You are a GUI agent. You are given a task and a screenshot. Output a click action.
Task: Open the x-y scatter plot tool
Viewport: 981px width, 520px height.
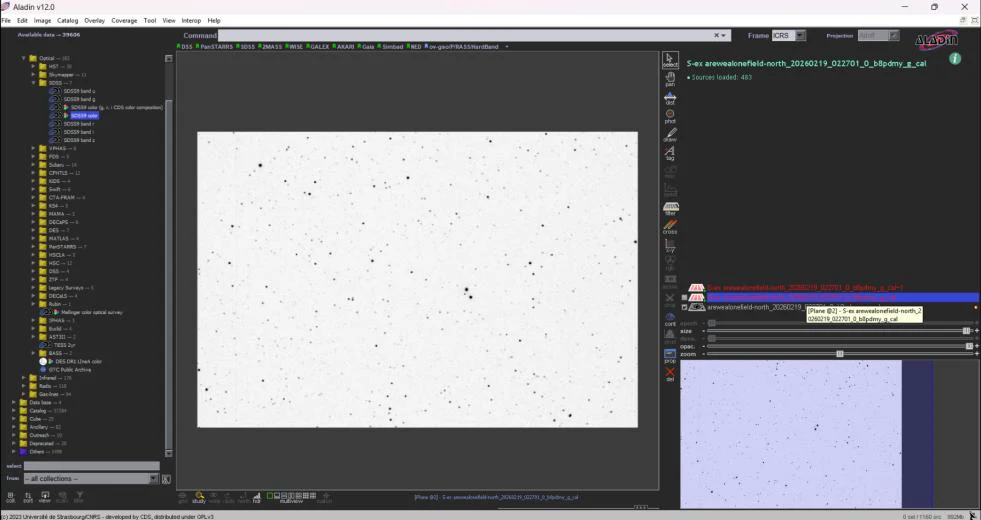click(x=670, y=245)
